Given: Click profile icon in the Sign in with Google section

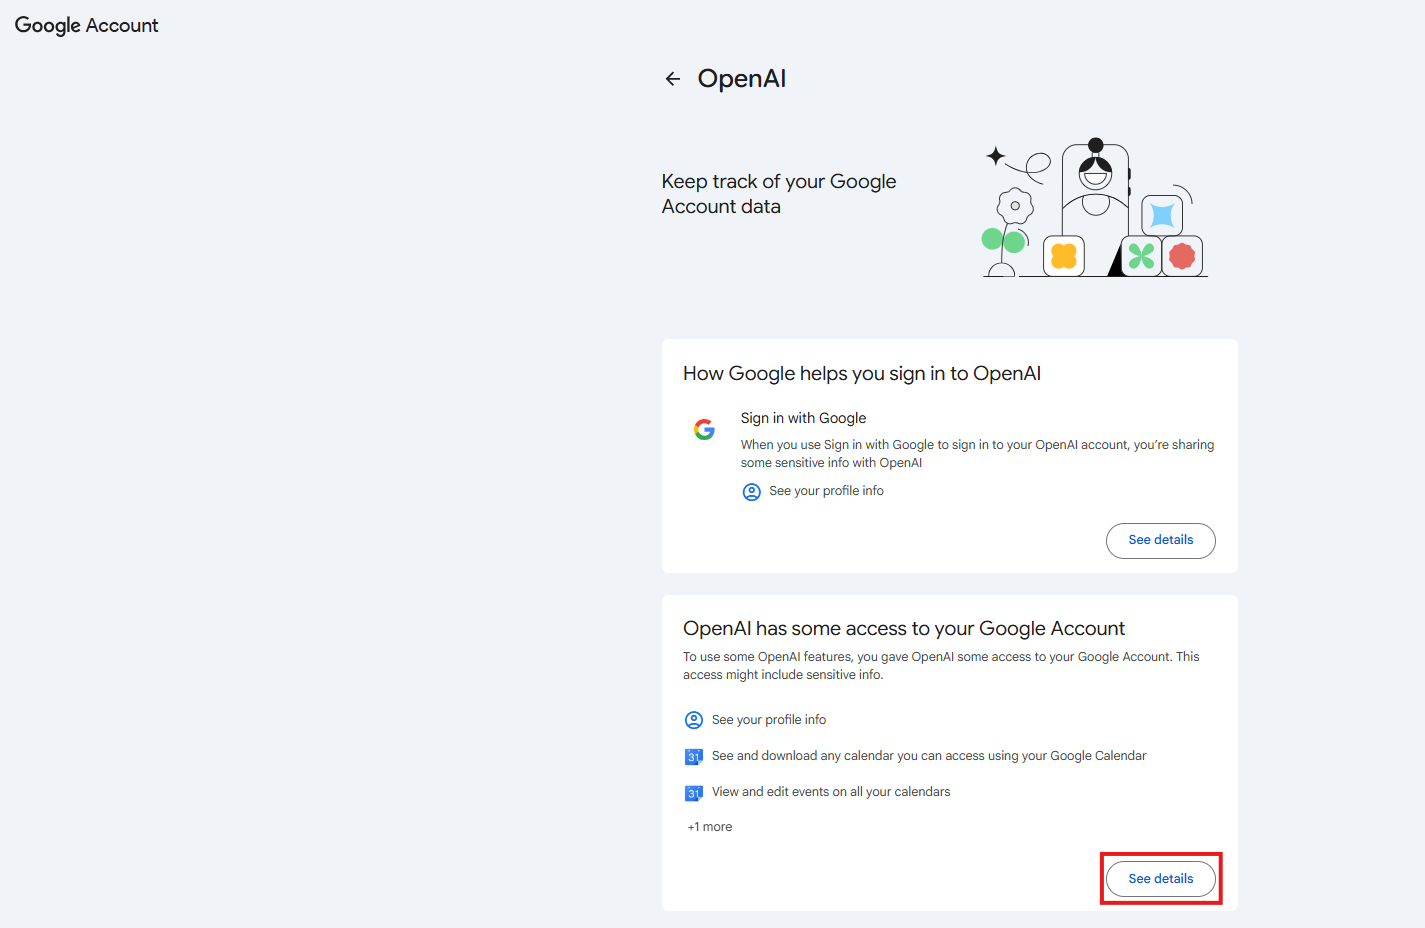Looking at the screenshot, I should 752,492.
